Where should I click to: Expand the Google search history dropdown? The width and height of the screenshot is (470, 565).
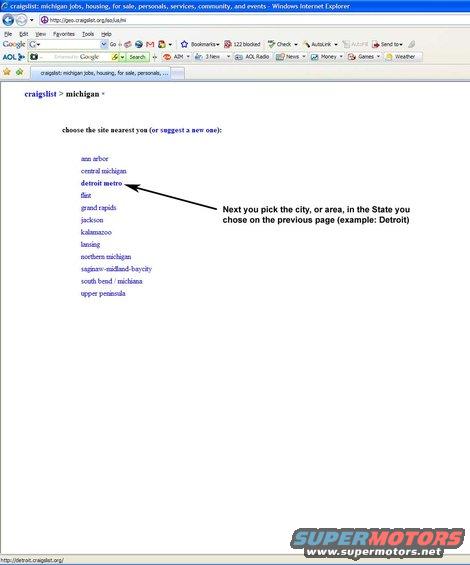104,44
